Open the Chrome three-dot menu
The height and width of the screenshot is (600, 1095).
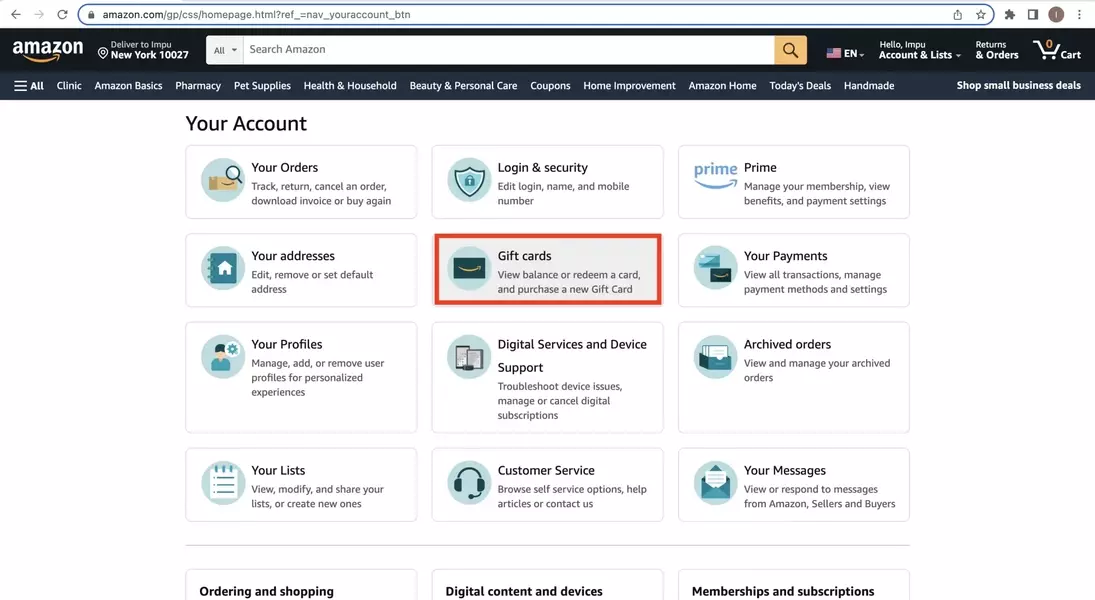[1079, 14]
